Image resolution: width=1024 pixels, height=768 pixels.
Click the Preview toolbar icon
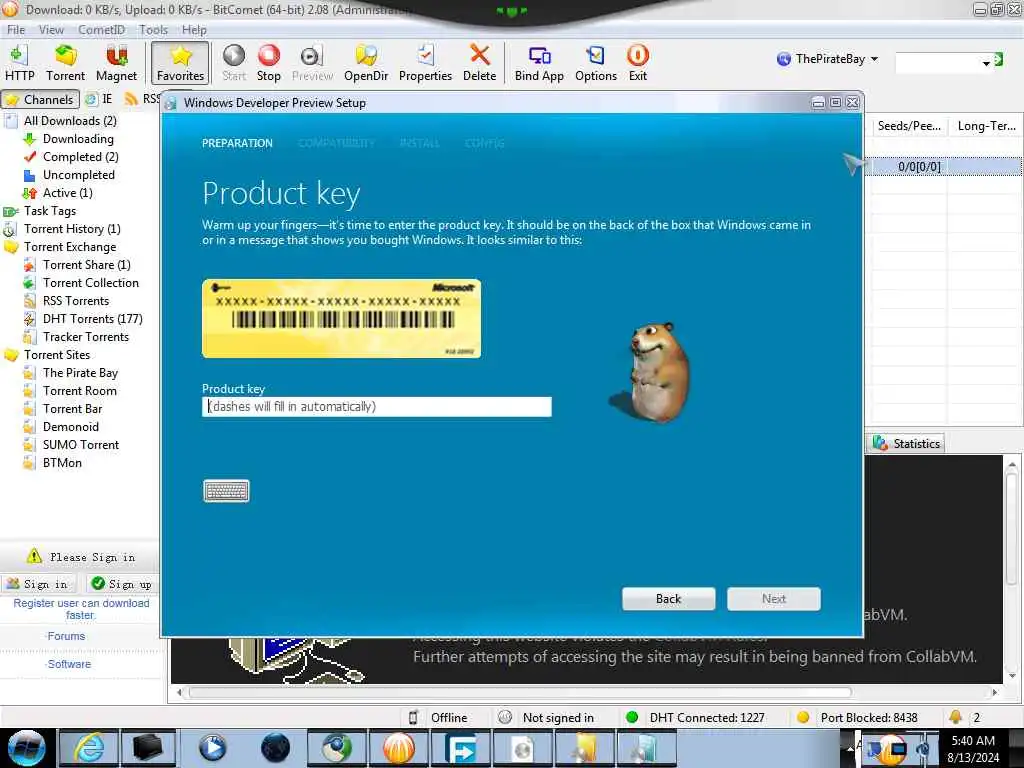[x=312, y=63]
